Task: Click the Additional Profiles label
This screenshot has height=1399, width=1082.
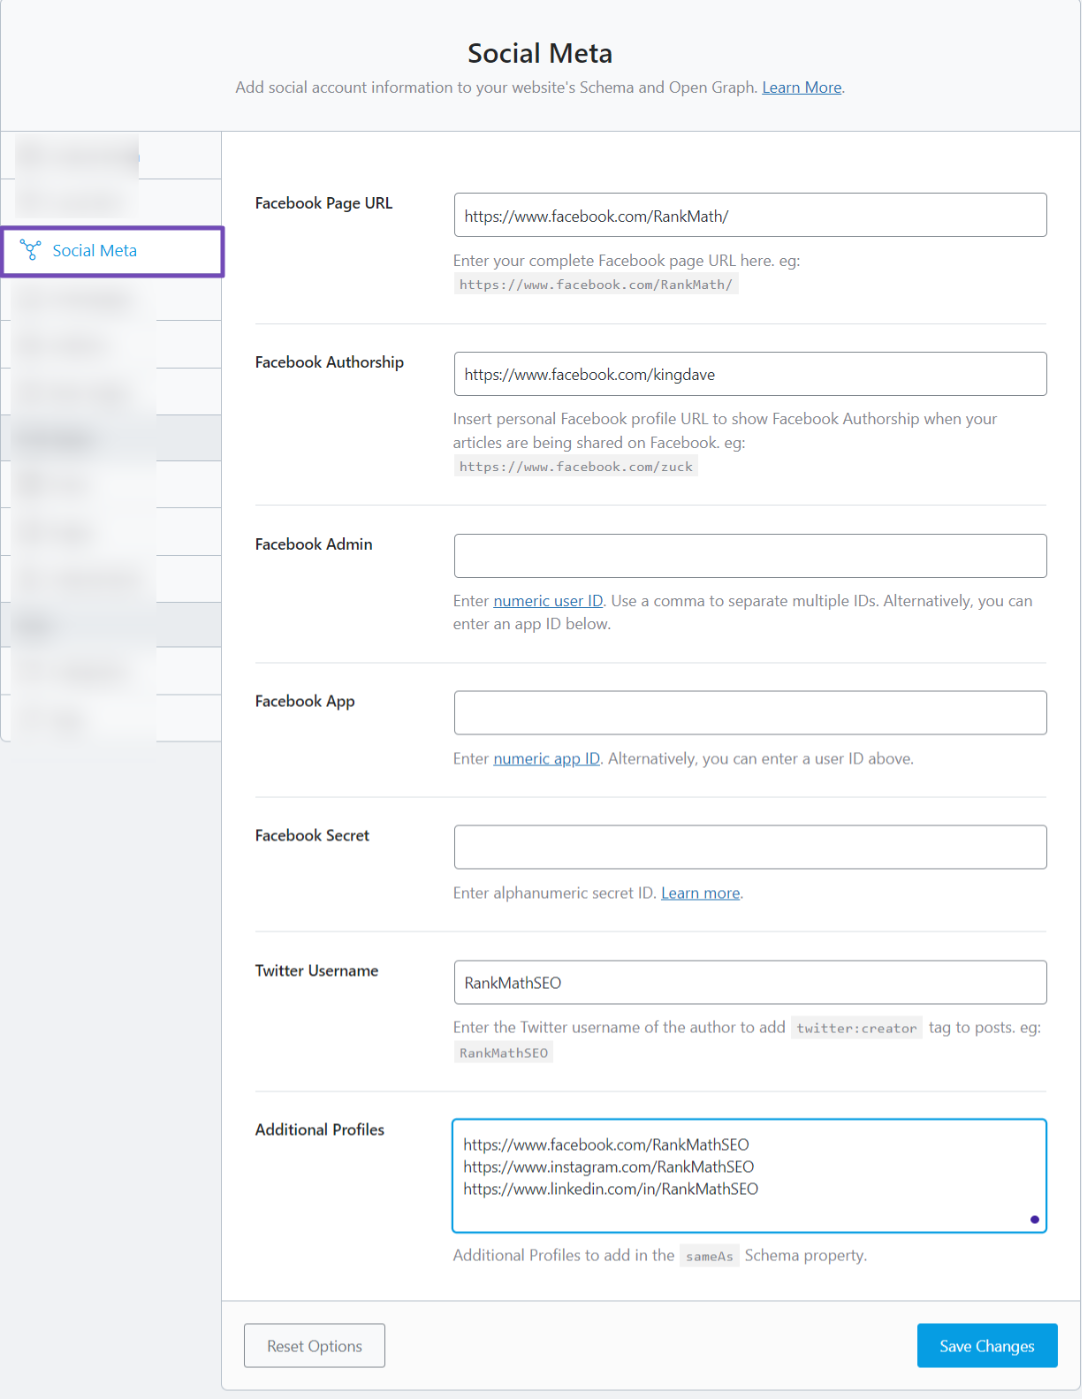Action: click(x=319, y=1129)
